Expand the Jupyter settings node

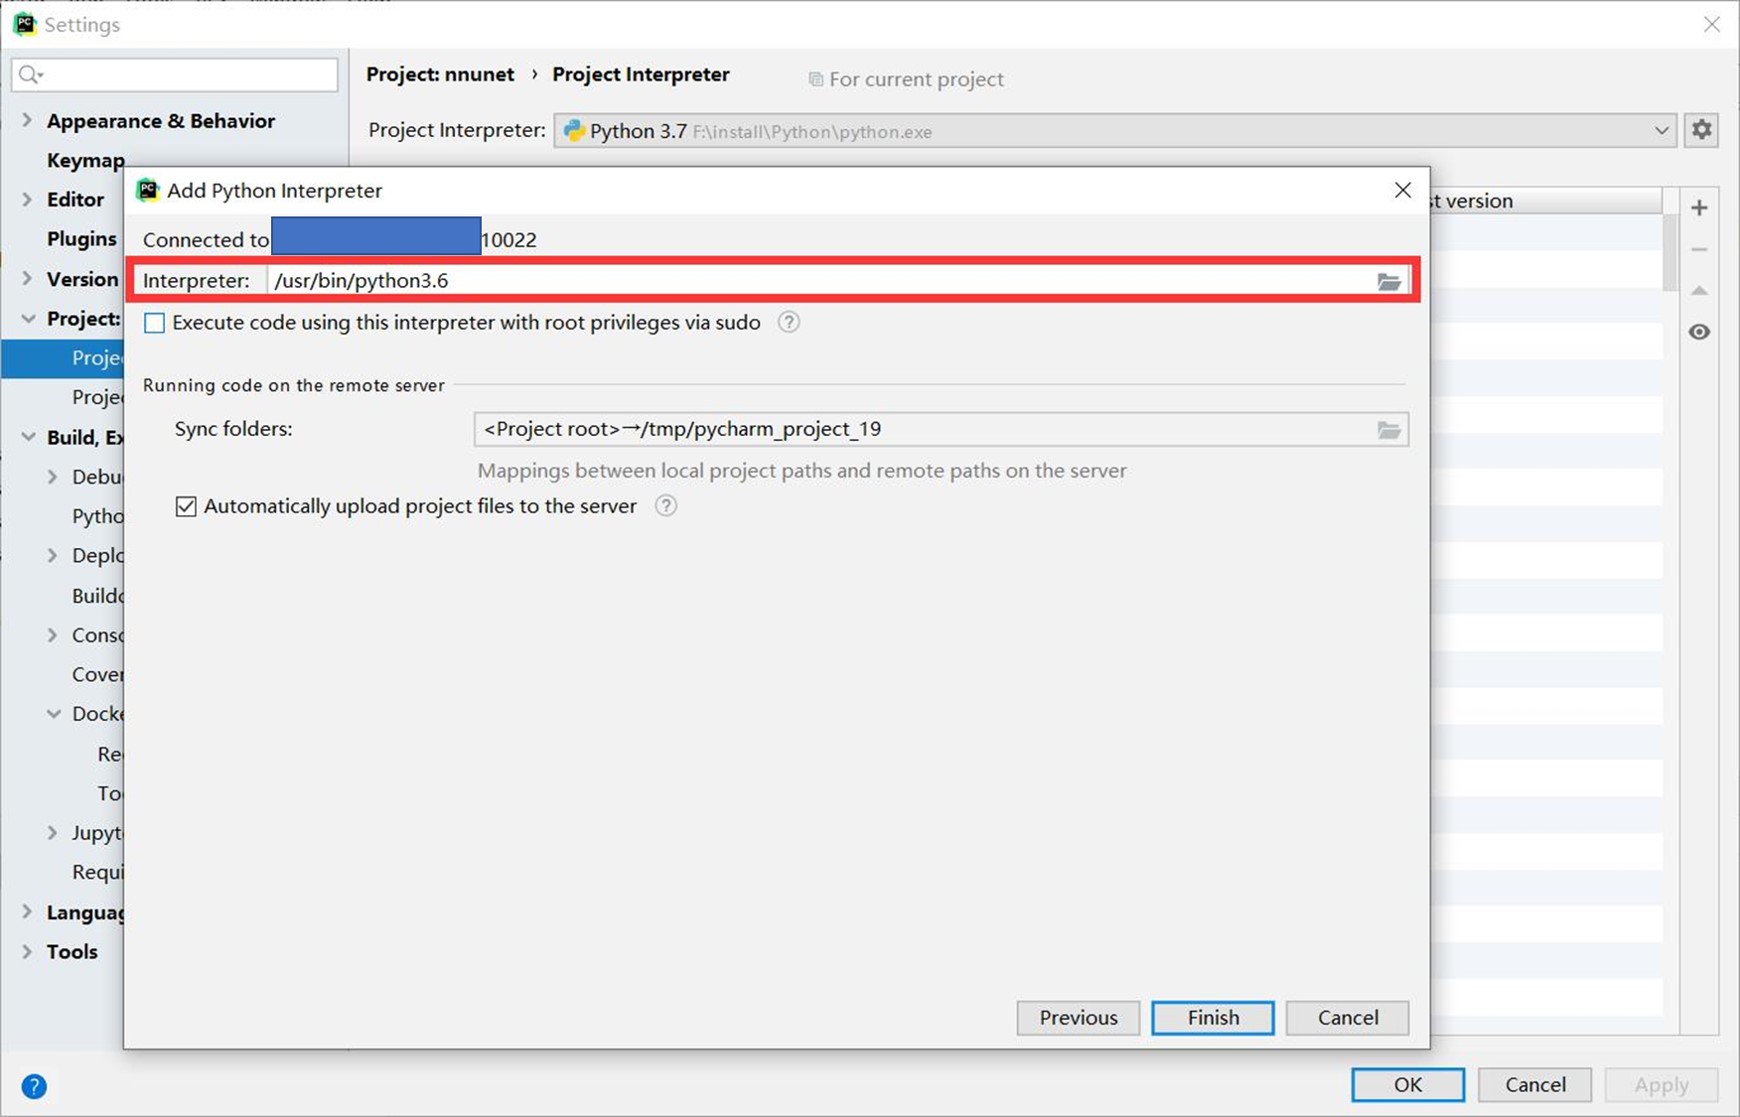point(52,833)
